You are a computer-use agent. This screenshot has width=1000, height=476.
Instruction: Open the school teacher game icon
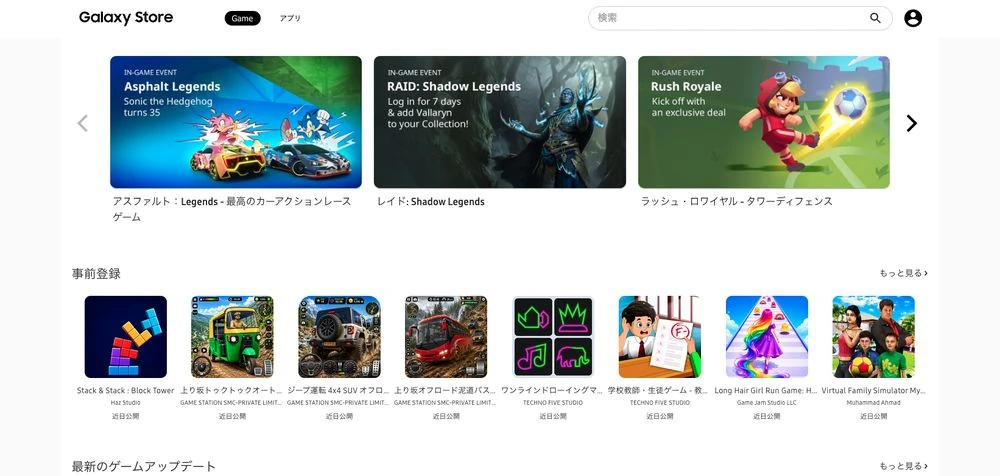659,337
